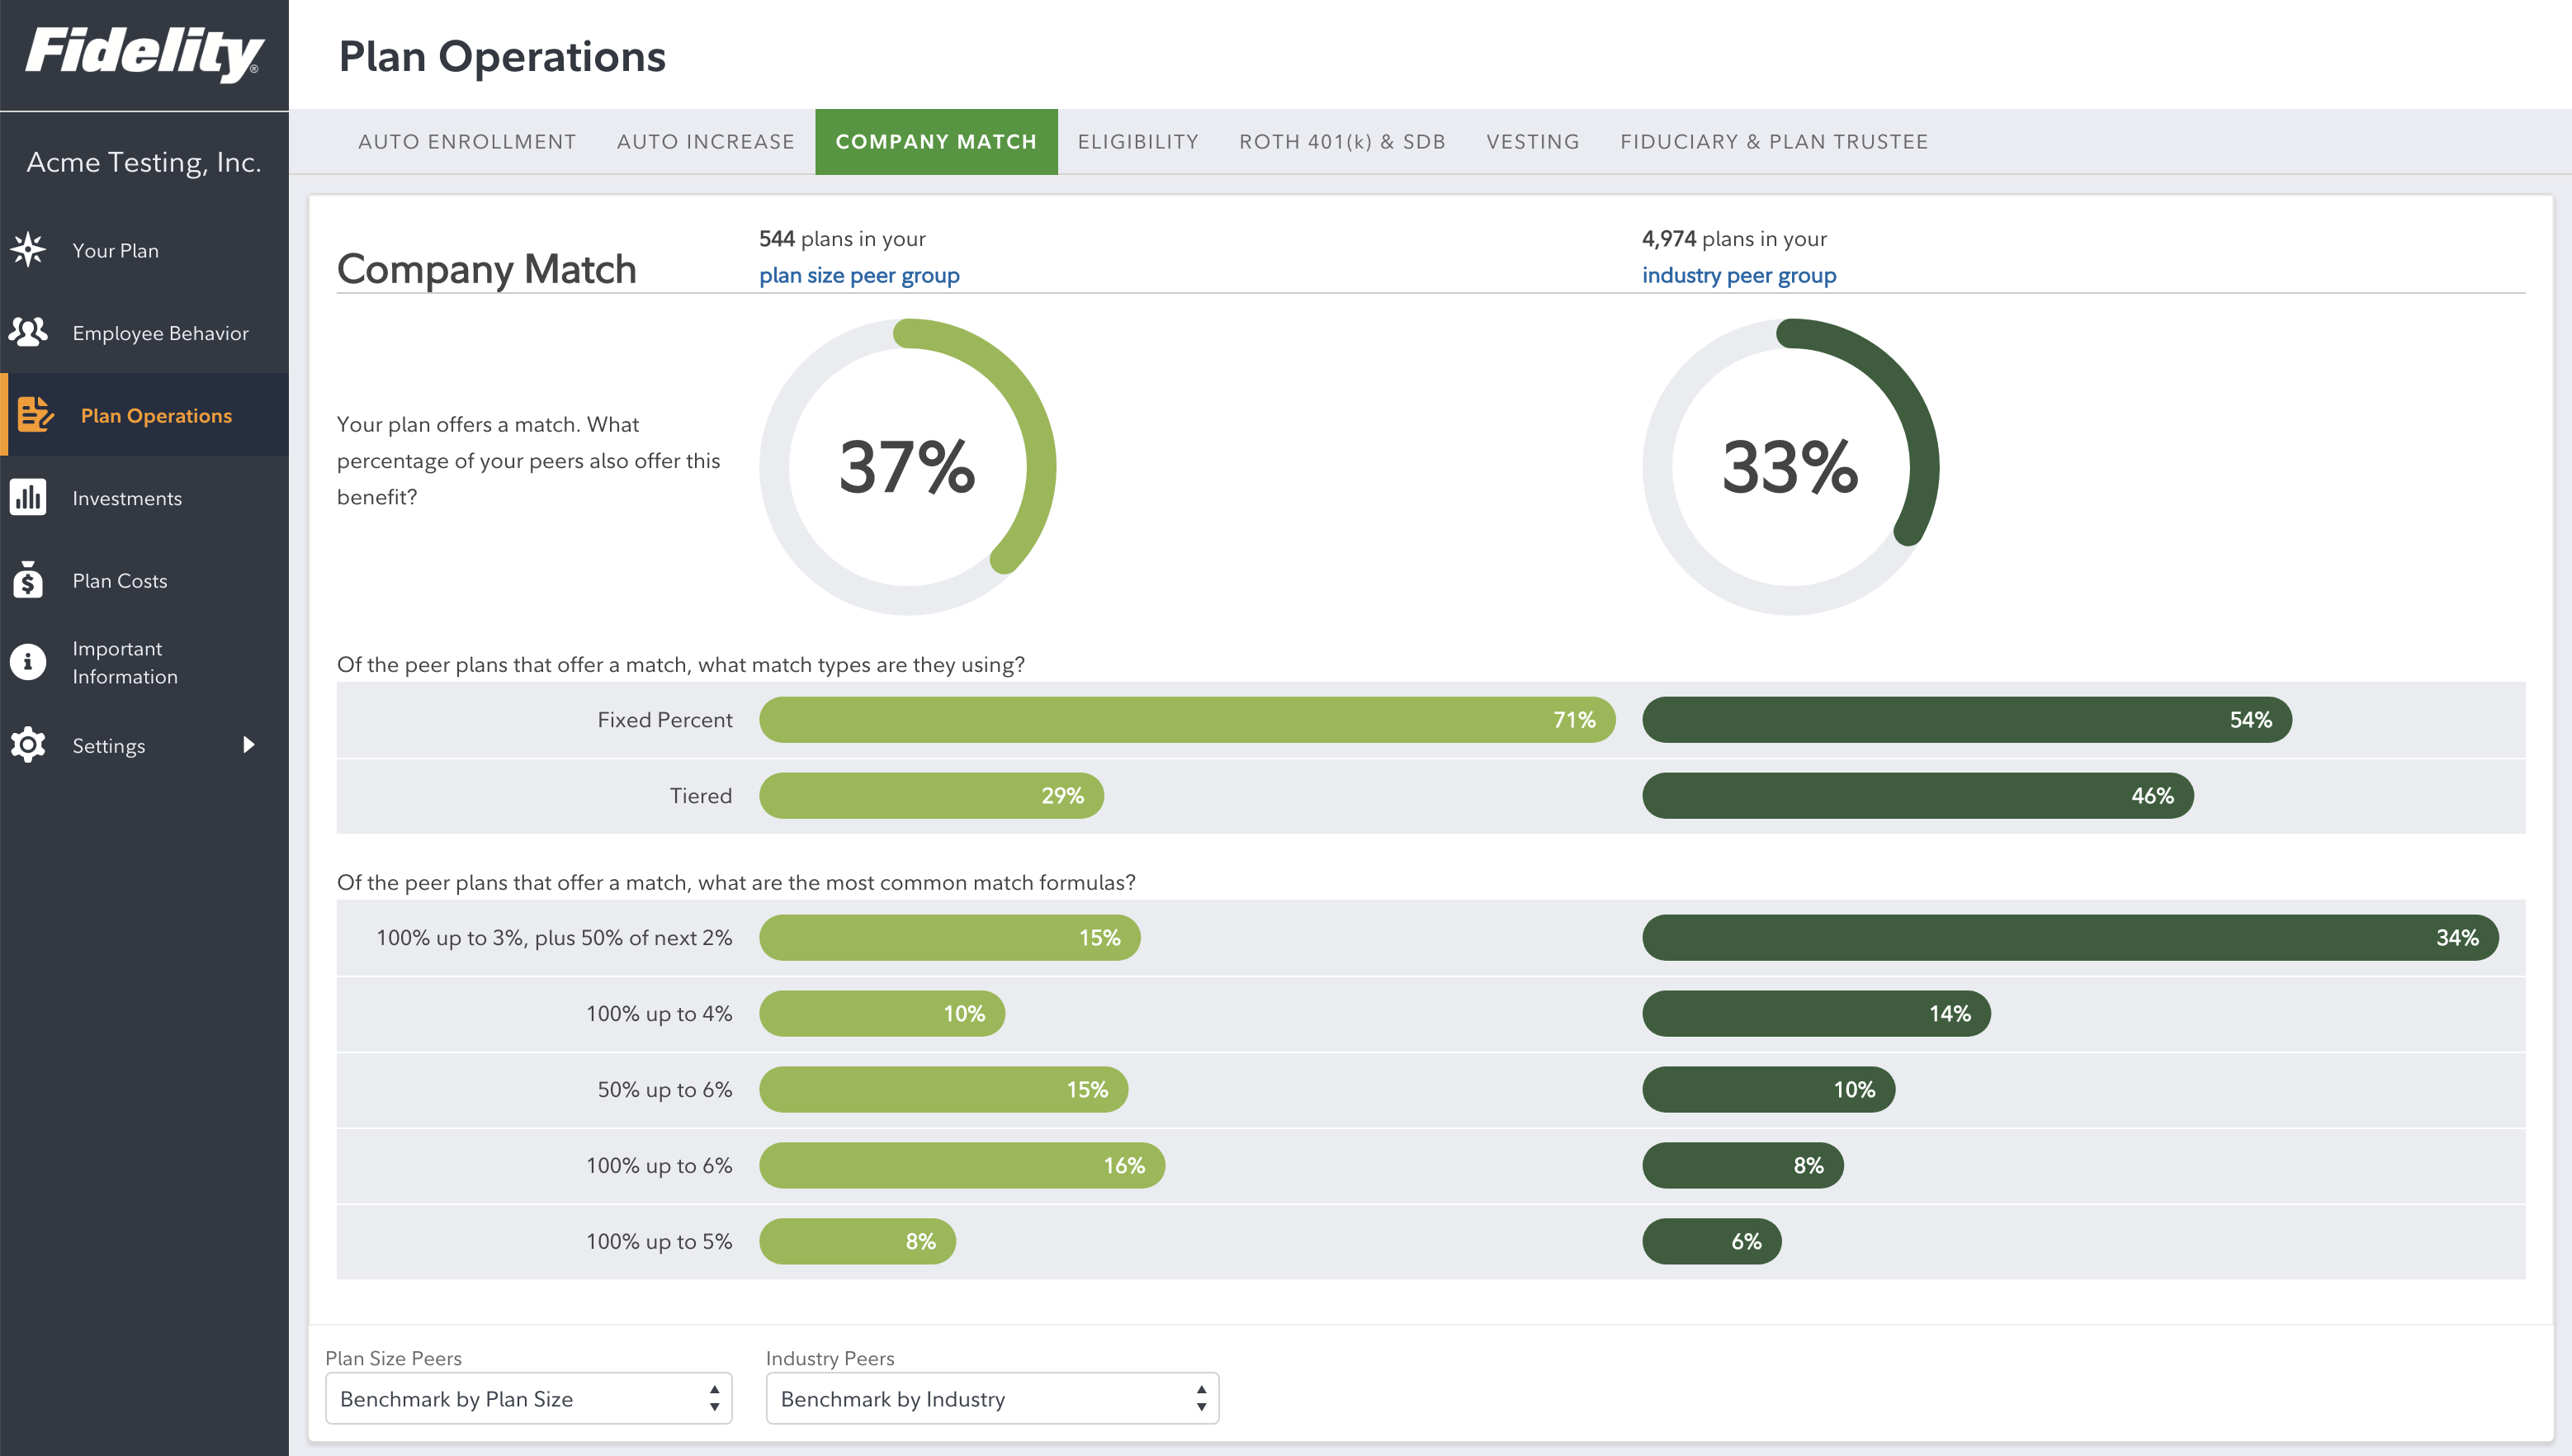
Task: Click the '4,974 plans in your' text
Action: (1734, 239)
